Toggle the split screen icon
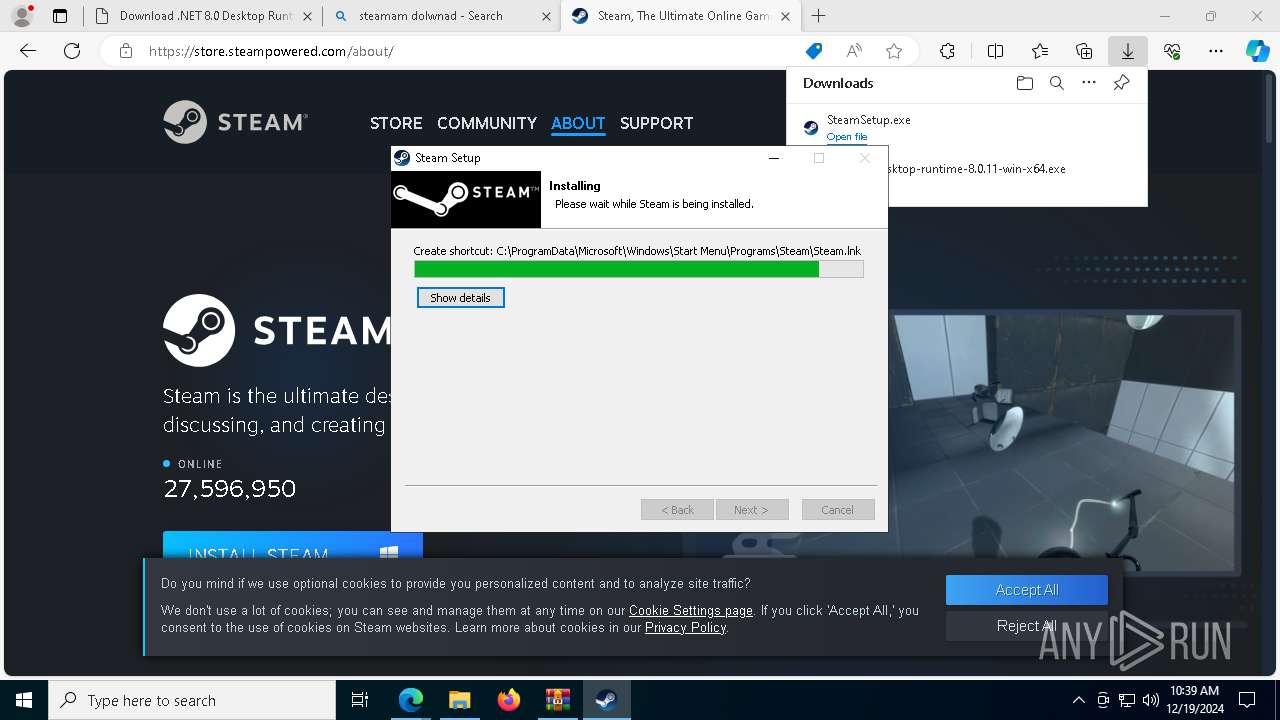Viewport: 1280px width, 720px height. click(995, 51)
